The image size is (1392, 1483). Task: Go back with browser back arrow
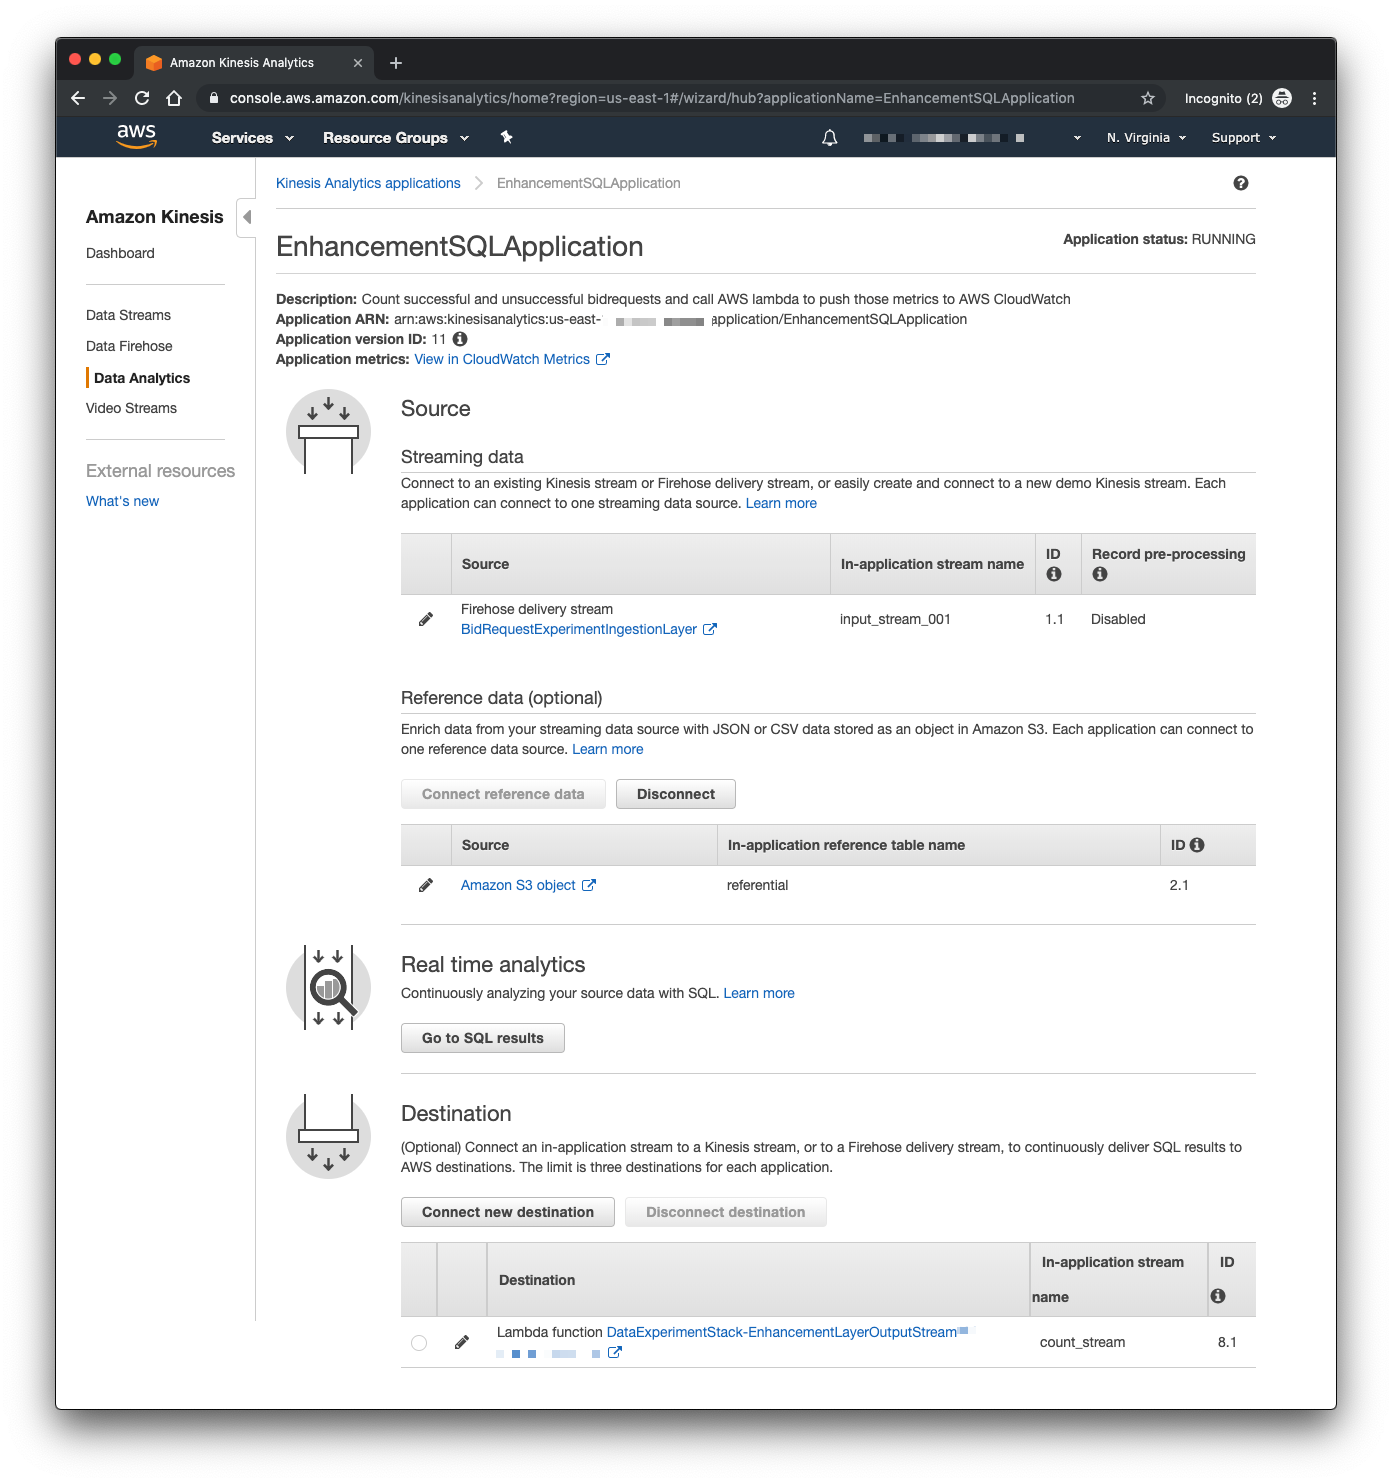78,98
